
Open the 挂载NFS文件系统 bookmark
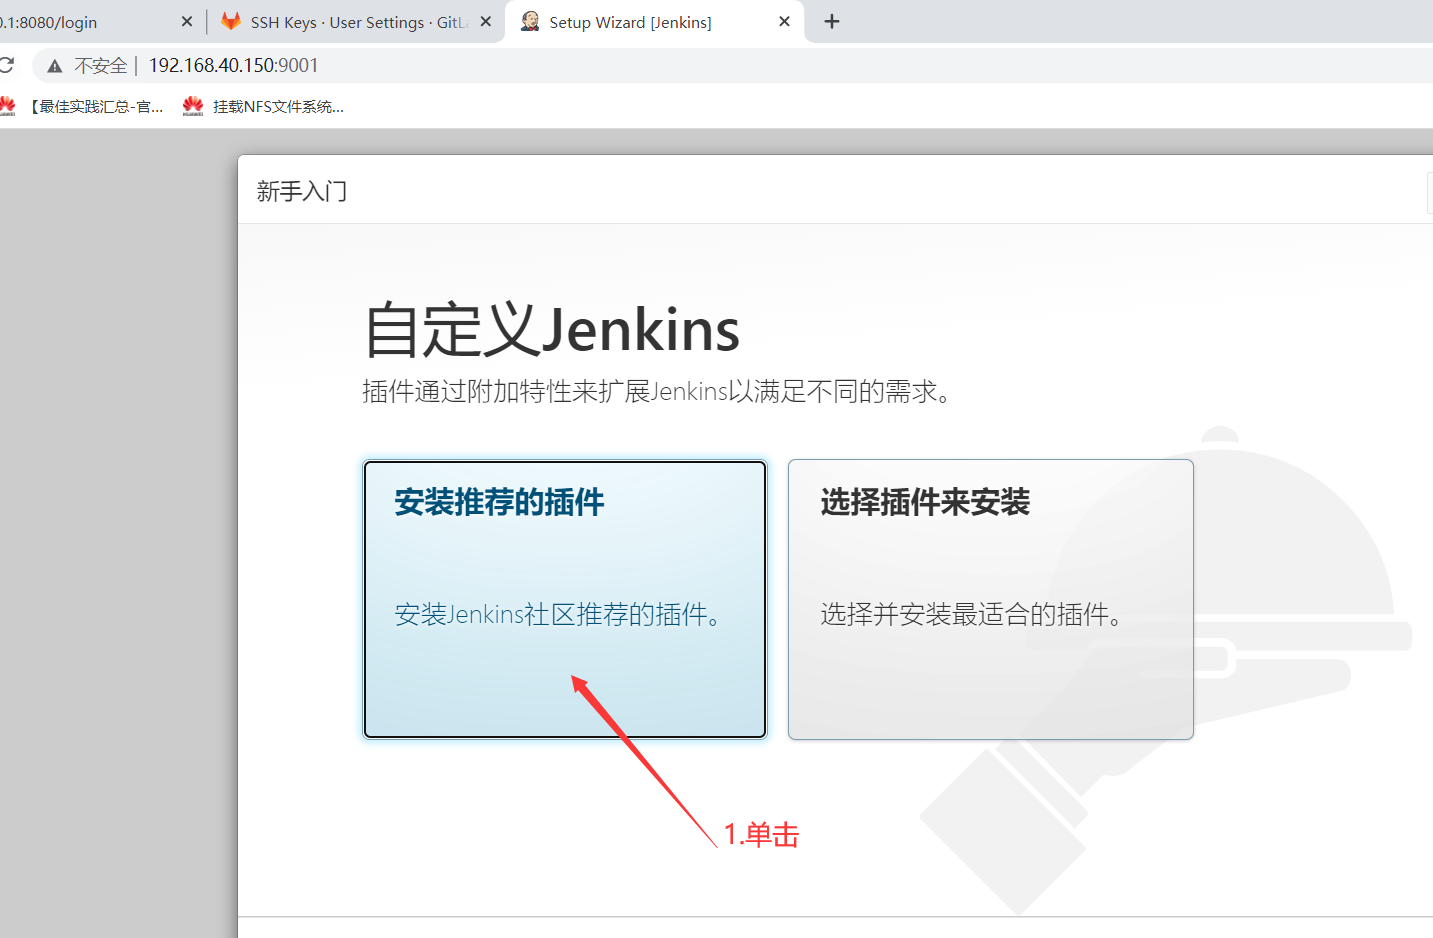coord(264,106)
